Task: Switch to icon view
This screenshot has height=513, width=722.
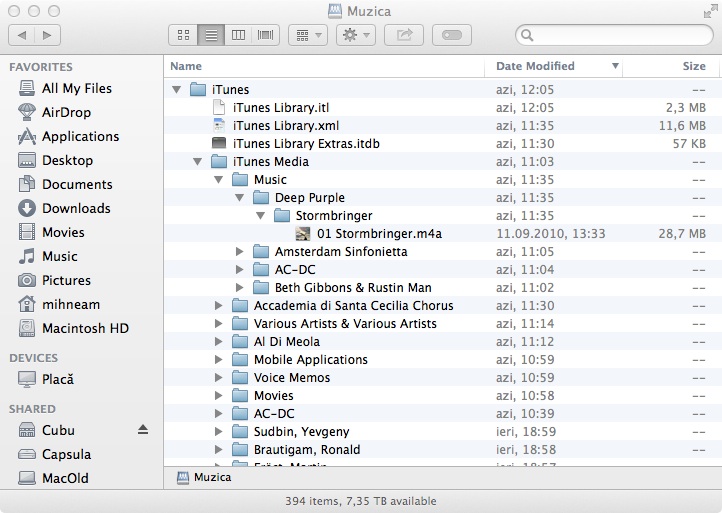Action: [x=183, y=35]
